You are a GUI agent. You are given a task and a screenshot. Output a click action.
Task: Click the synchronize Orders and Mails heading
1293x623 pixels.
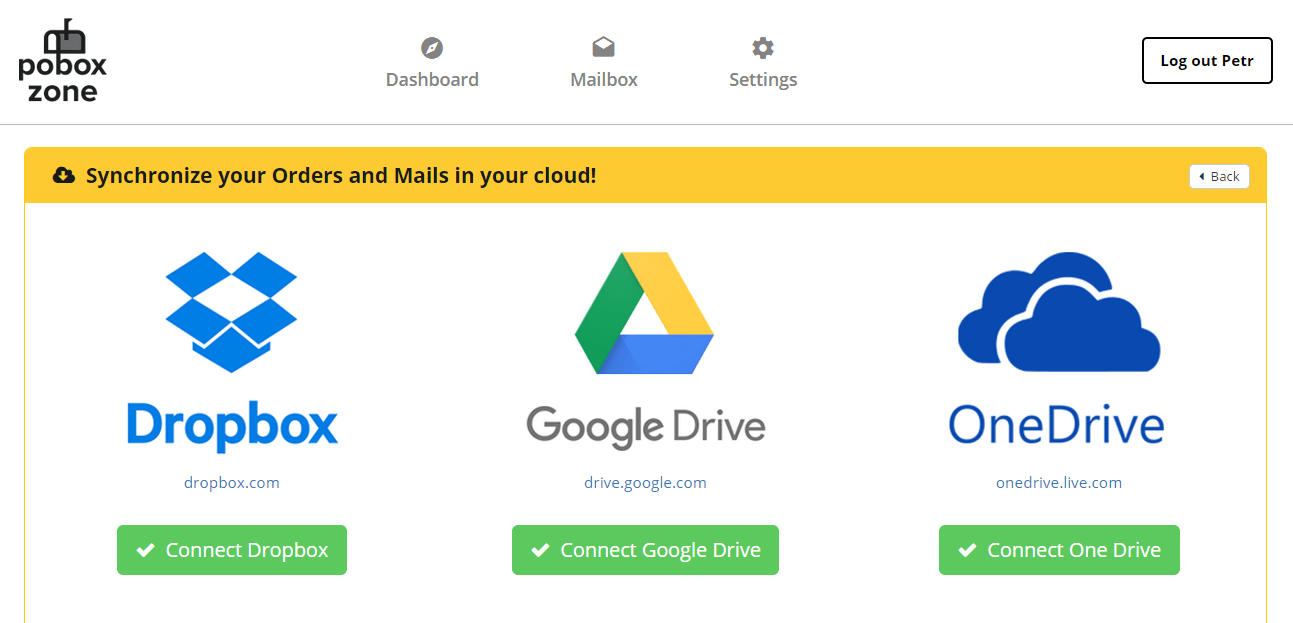[x=341, y=176]
